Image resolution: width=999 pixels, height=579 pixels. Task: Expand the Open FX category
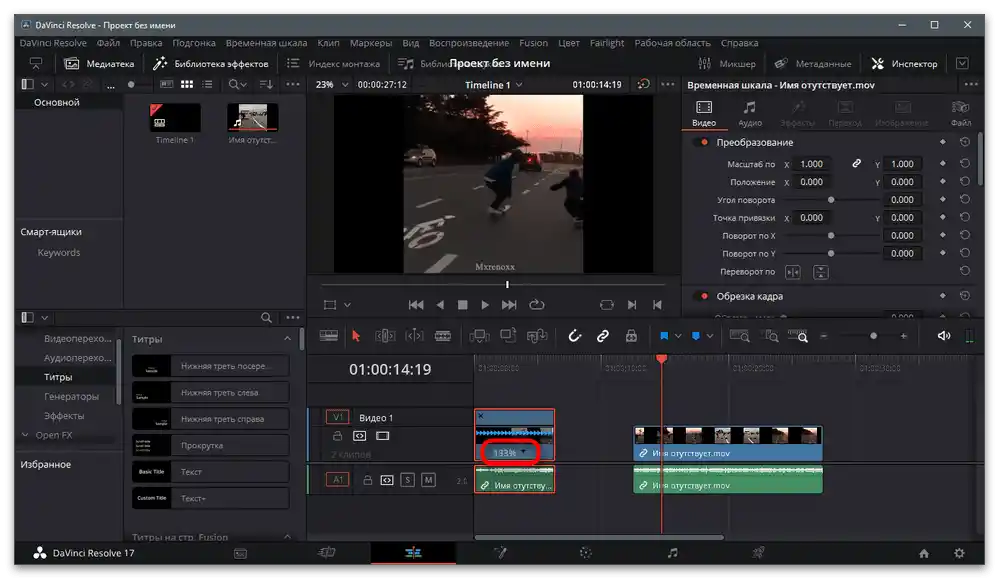tap(25, 435)
